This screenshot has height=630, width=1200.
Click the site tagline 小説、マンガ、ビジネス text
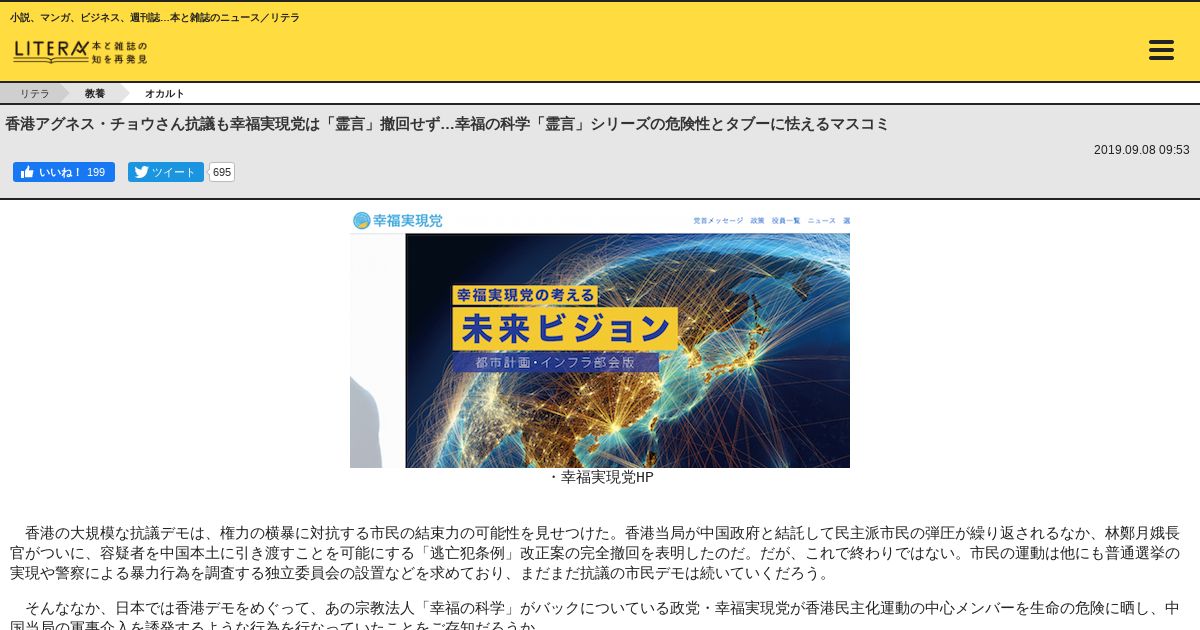pyautogui.click(x=155, y=18)
